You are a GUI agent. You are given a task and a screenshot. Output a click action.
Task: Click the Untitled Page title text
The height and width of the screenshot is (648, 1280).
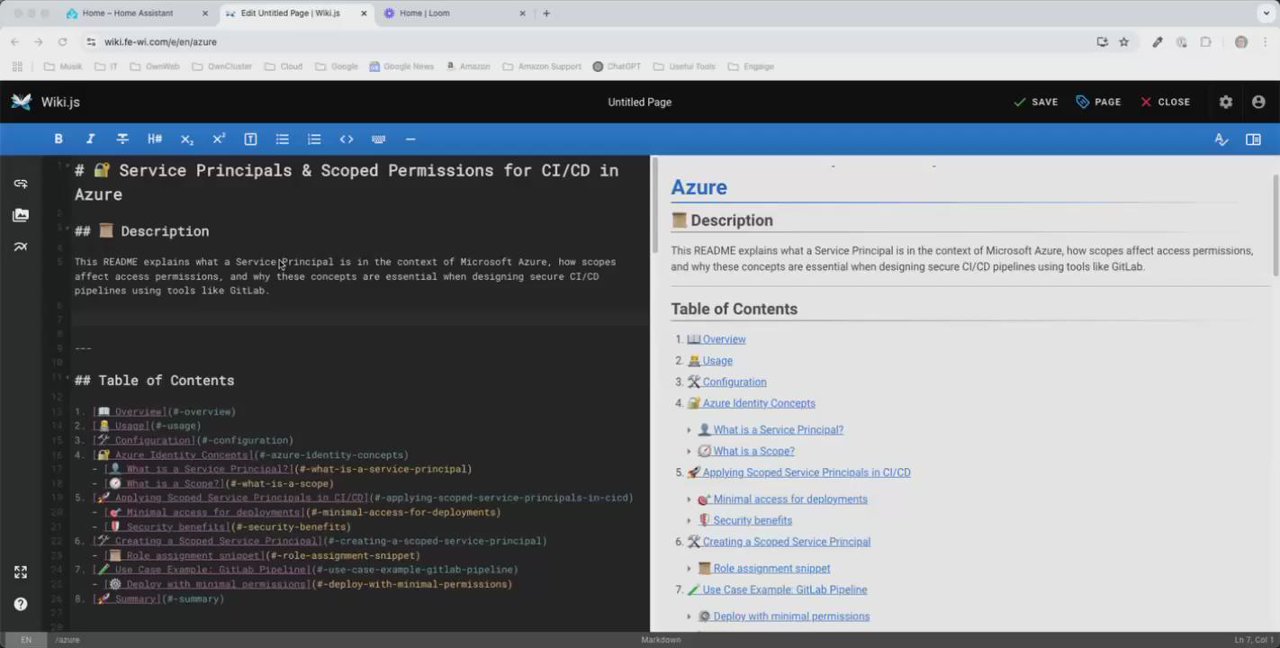(640, 102)
